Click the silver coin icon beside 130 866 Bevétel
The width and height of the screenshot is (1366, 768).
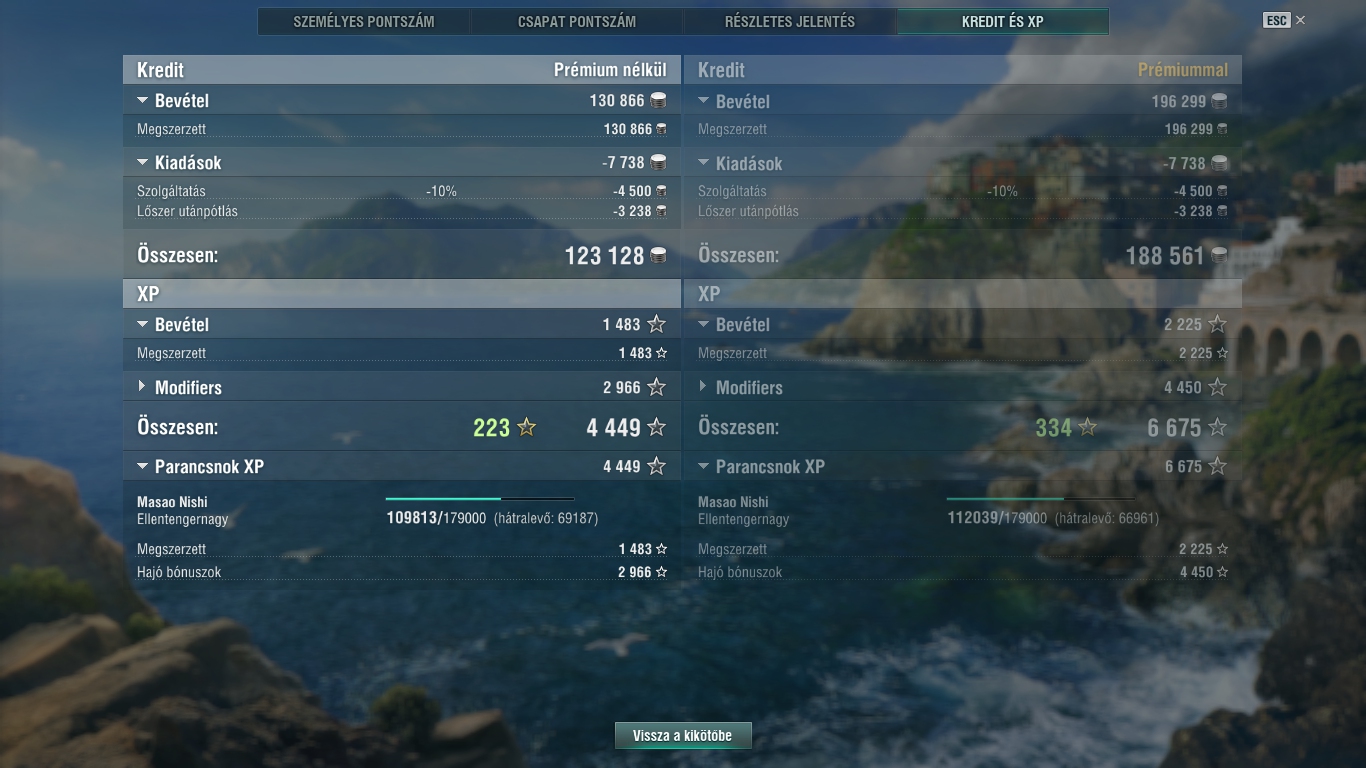coord(658,100)
